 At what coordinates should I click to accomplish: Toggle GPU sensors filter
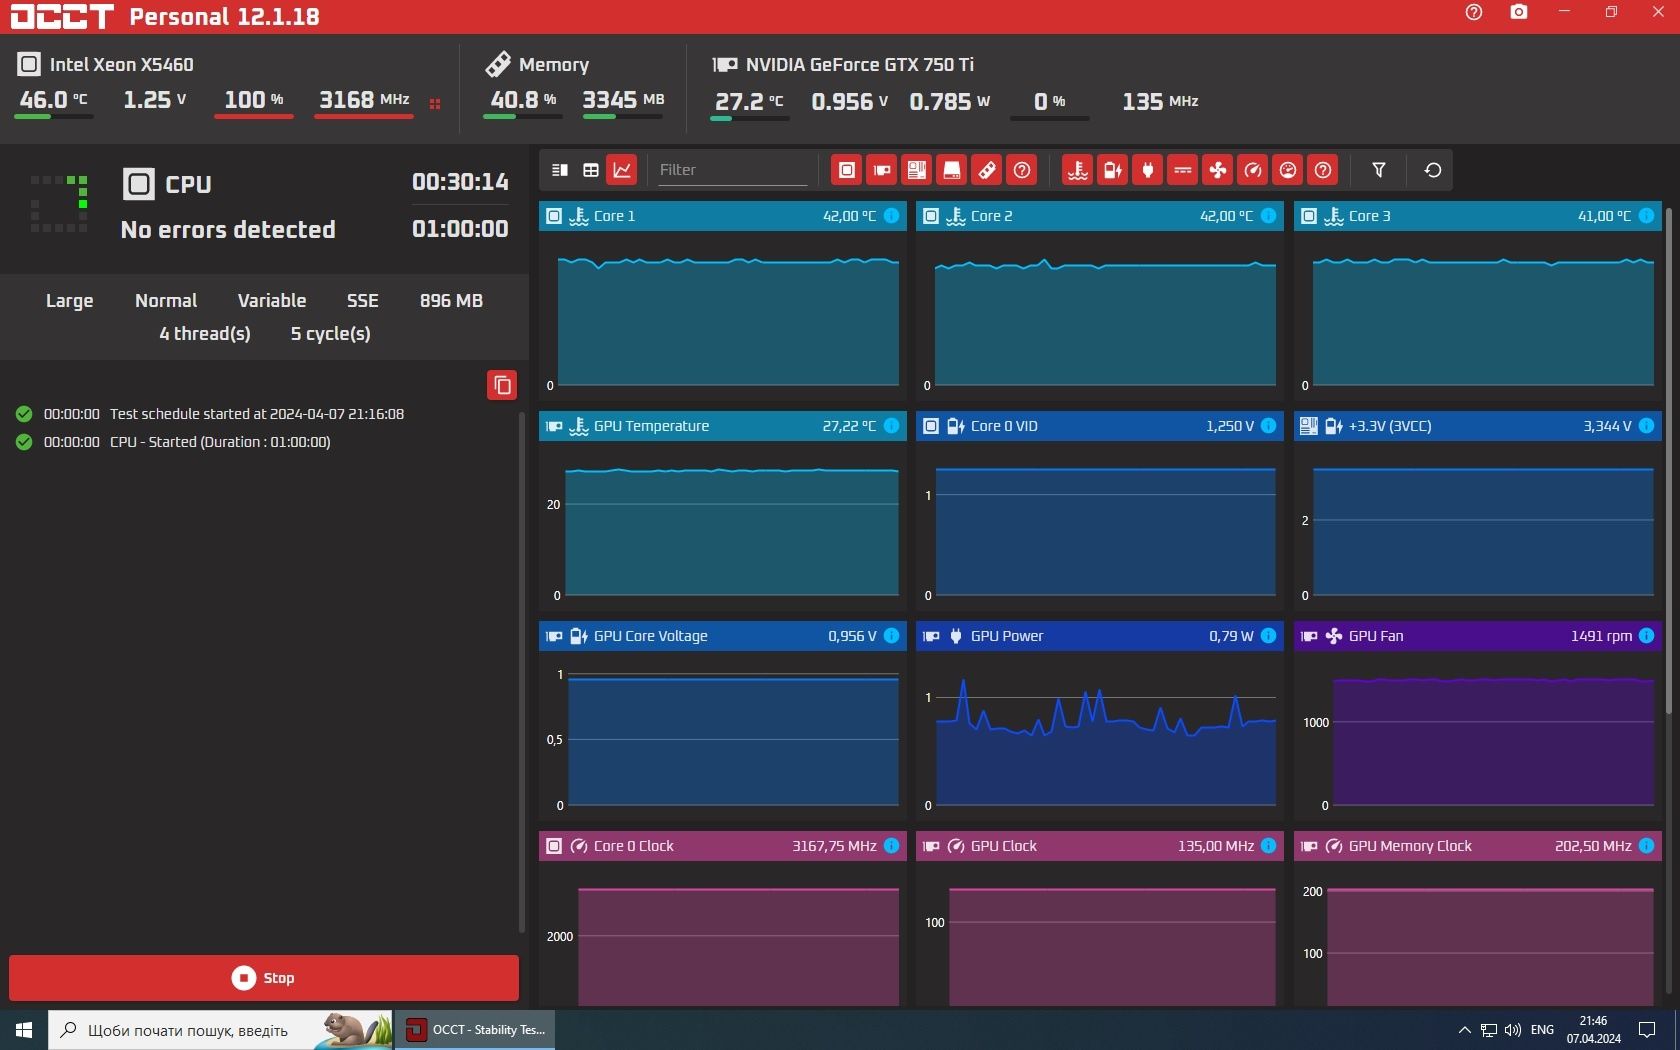[x=882, y=170]
